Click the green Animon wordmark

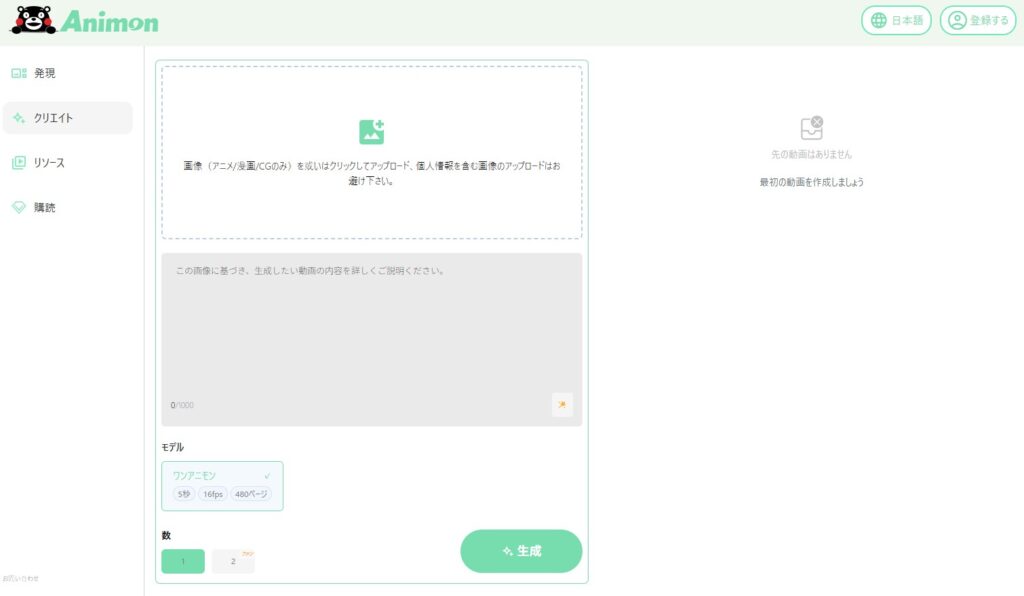coord(109,21)
